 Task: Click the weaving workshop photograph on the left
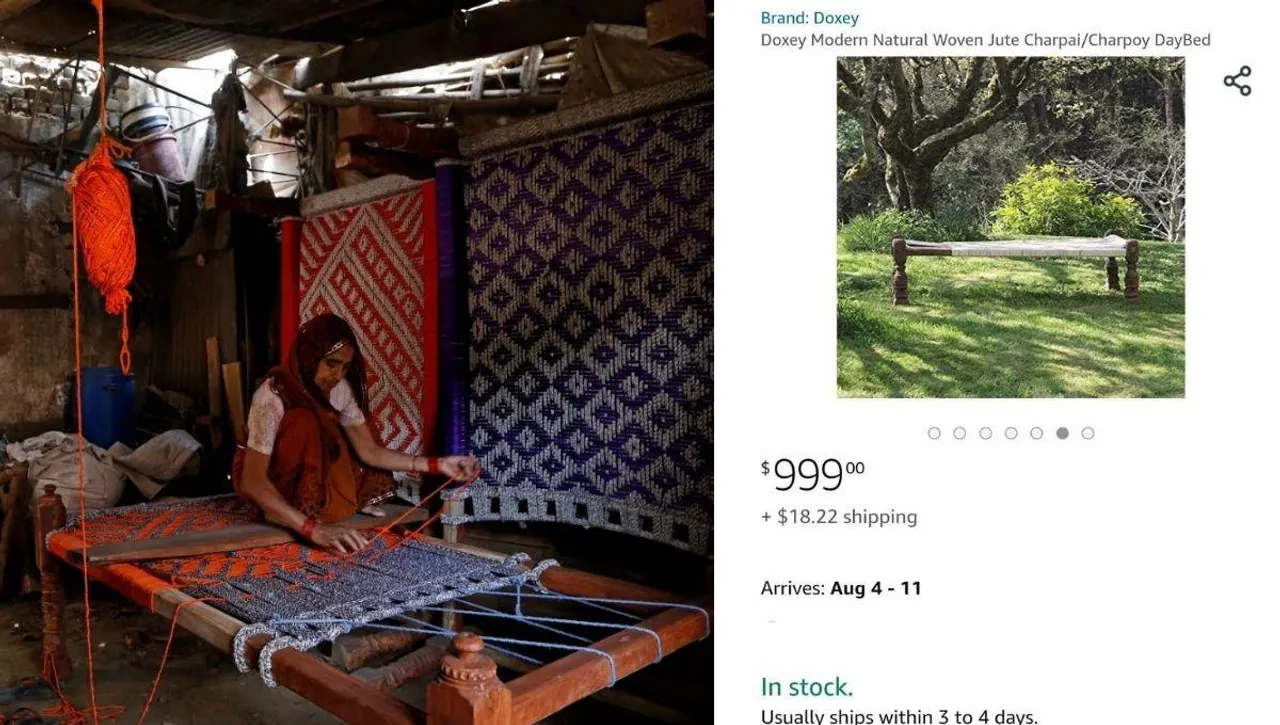355,360
